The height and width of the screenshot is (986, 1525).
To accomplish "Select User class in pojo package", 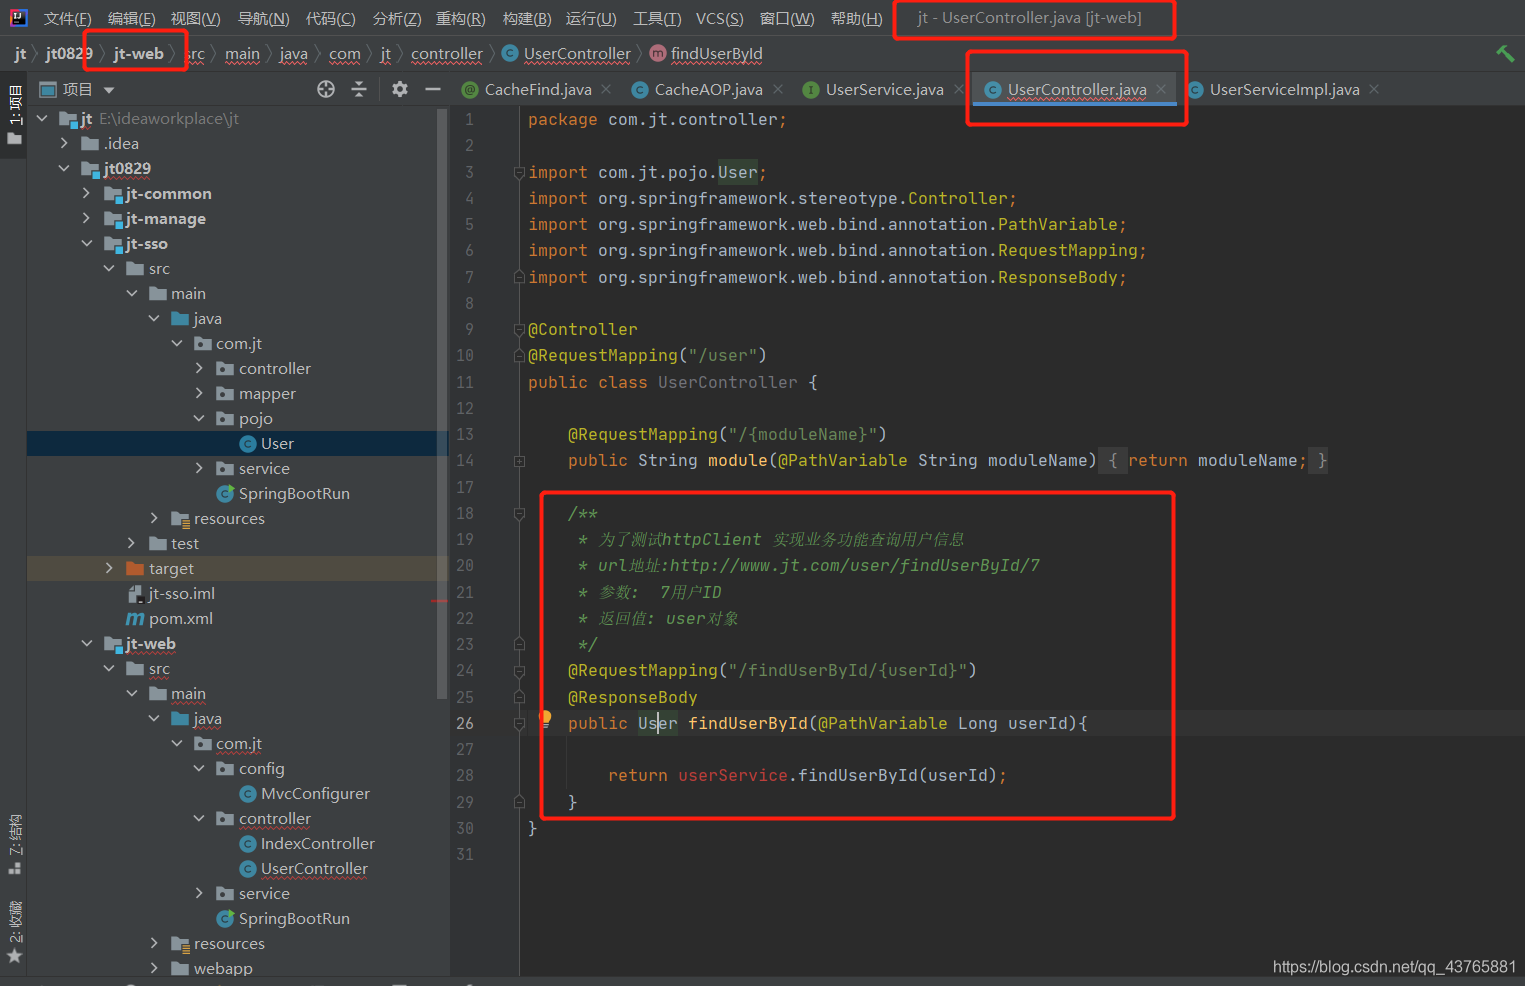I will coord(266,443).
